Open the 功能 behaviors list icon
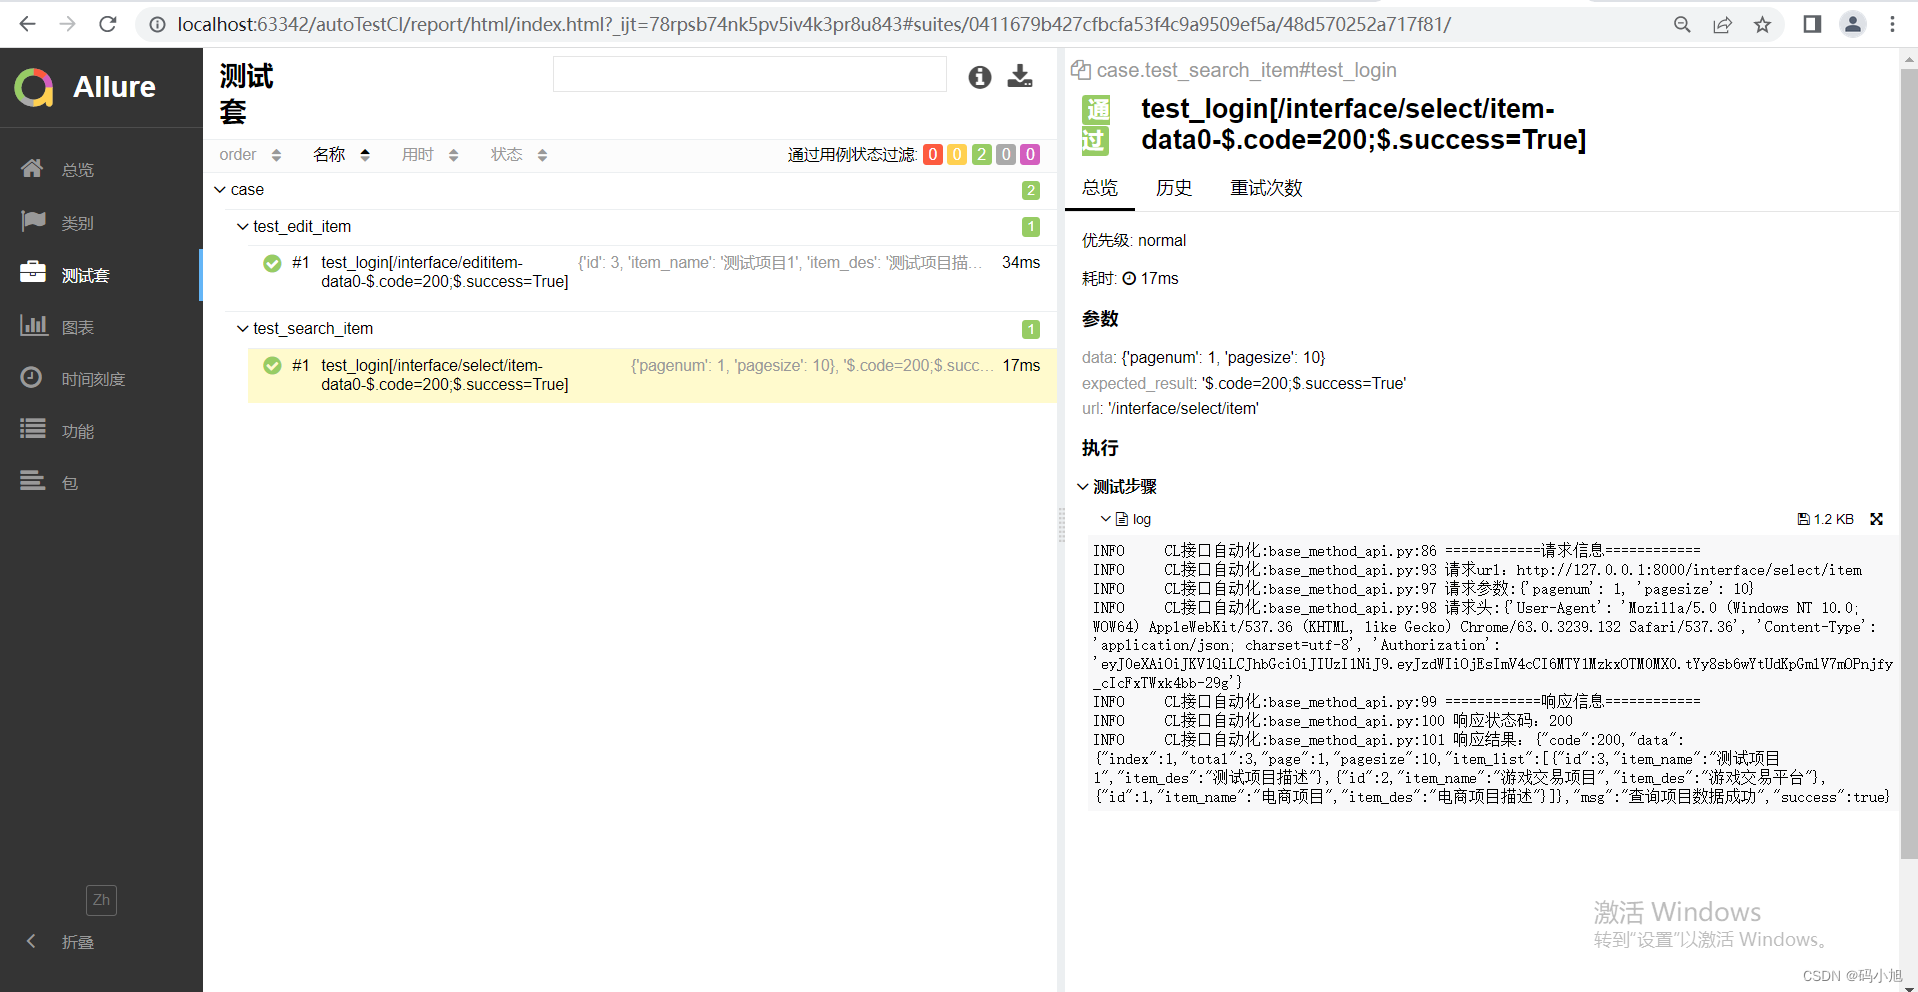1918x992 pixels. point(33,429)
